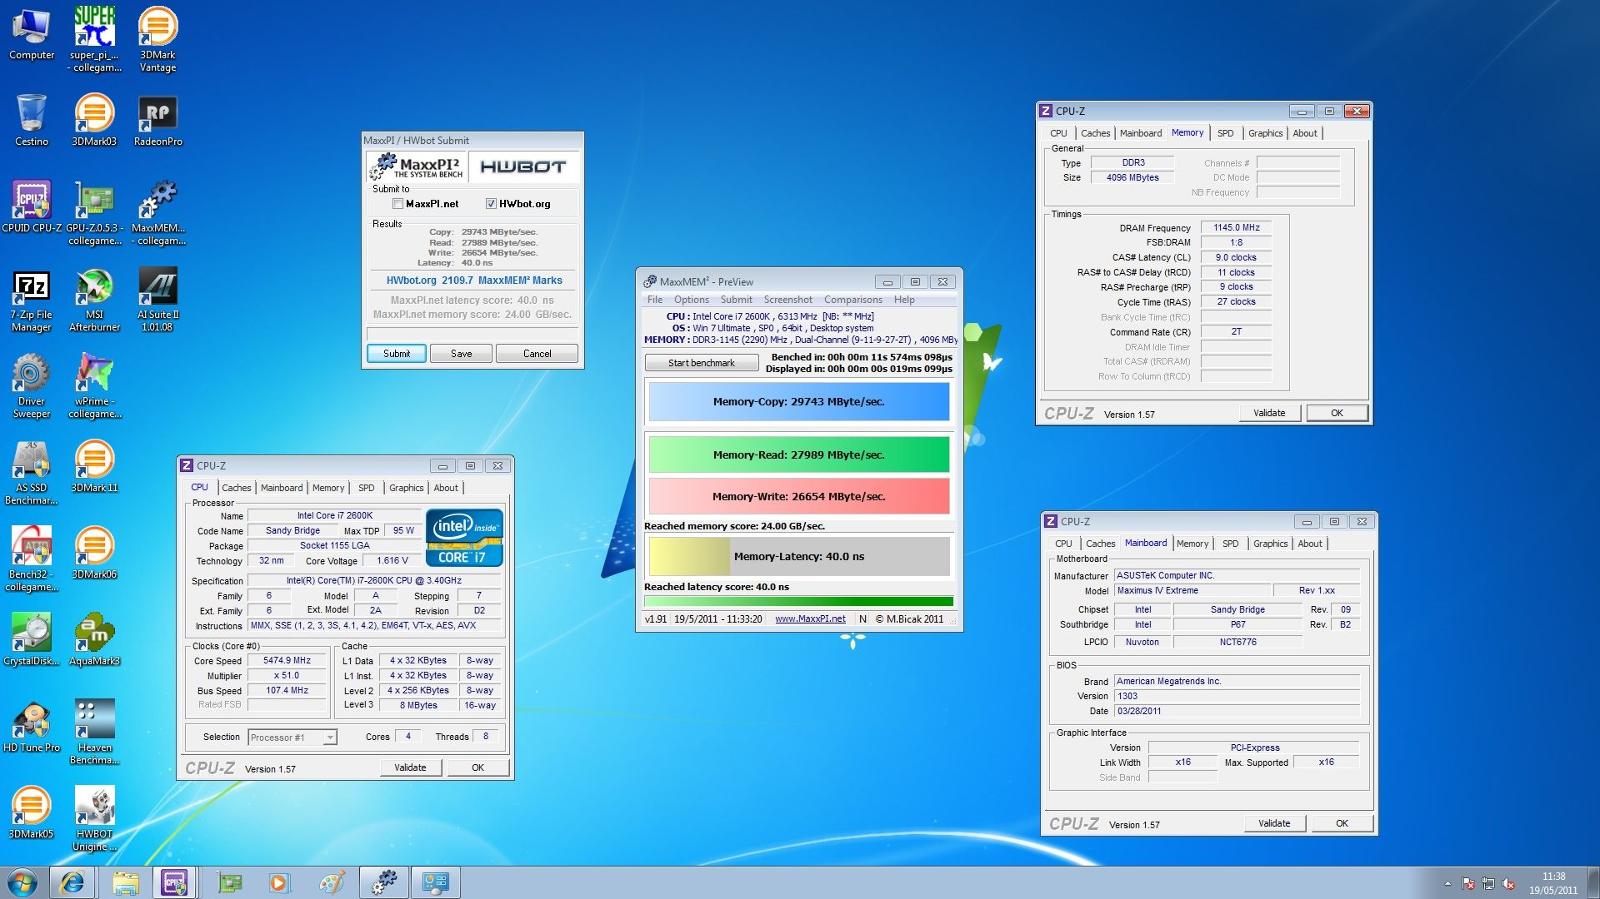Check the MaxxPI.net submit checkbox
Viewport: 1600px width, 899px height.
pos(398,204)
